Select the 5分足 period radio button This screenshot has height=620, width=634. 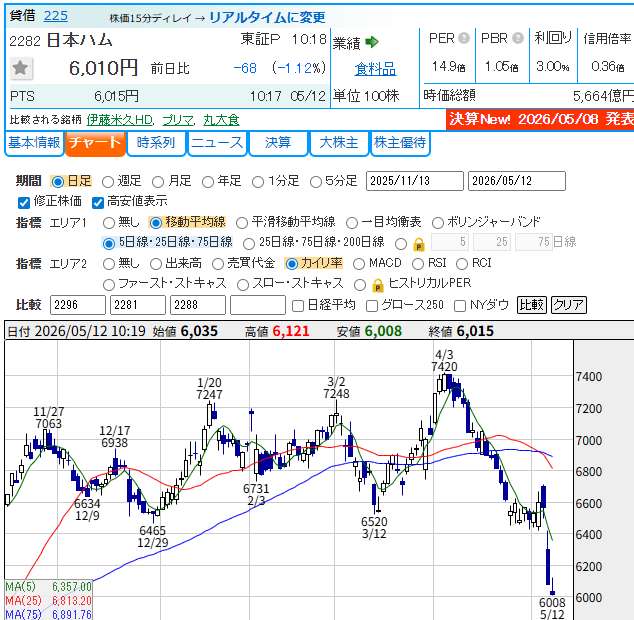coord(316,182)
